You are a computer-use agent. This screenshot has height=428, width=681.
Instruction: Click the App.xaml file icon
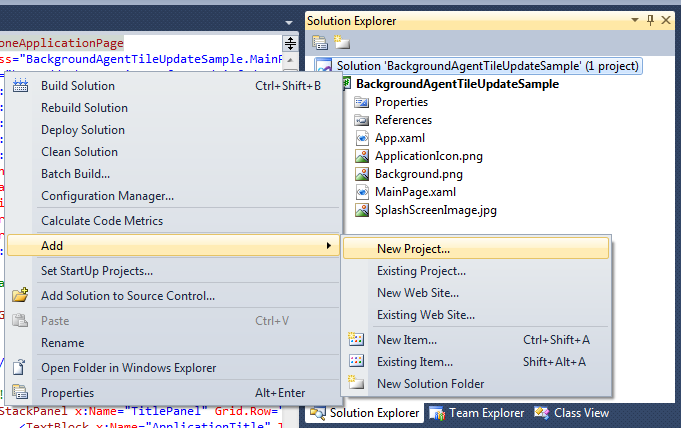click(x=362, y=138)
